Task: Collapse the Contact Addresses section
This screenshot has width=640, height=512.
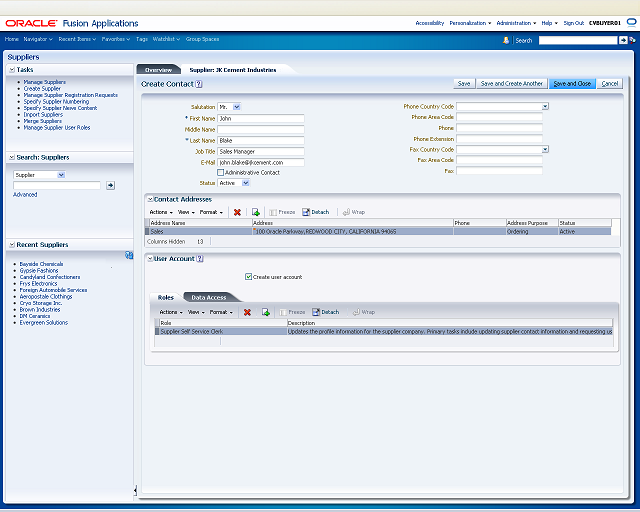Action: 150,200
